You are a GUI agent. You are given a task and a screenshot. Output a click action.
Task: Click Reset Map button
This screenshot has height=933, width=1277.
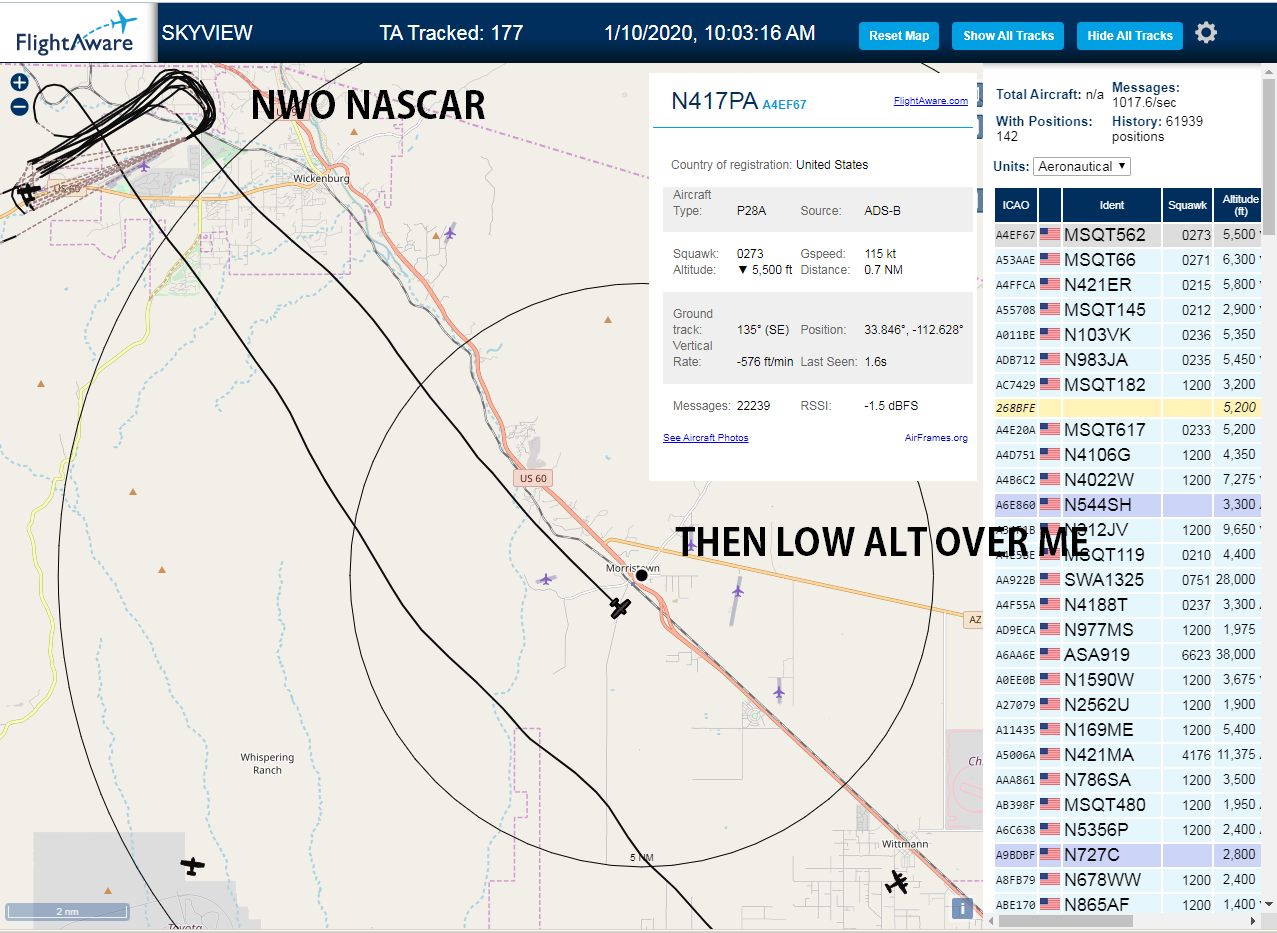(x=899, y=36)
